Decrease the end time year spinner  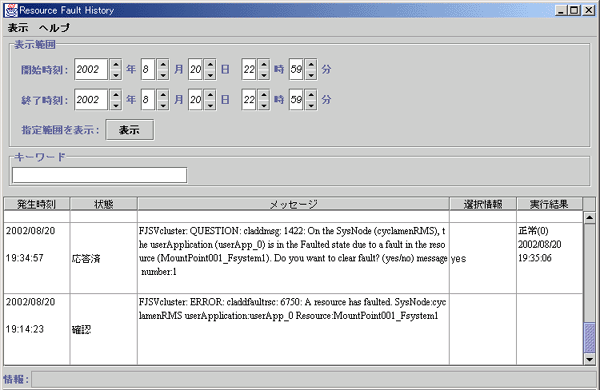click(x=116, y=105)
